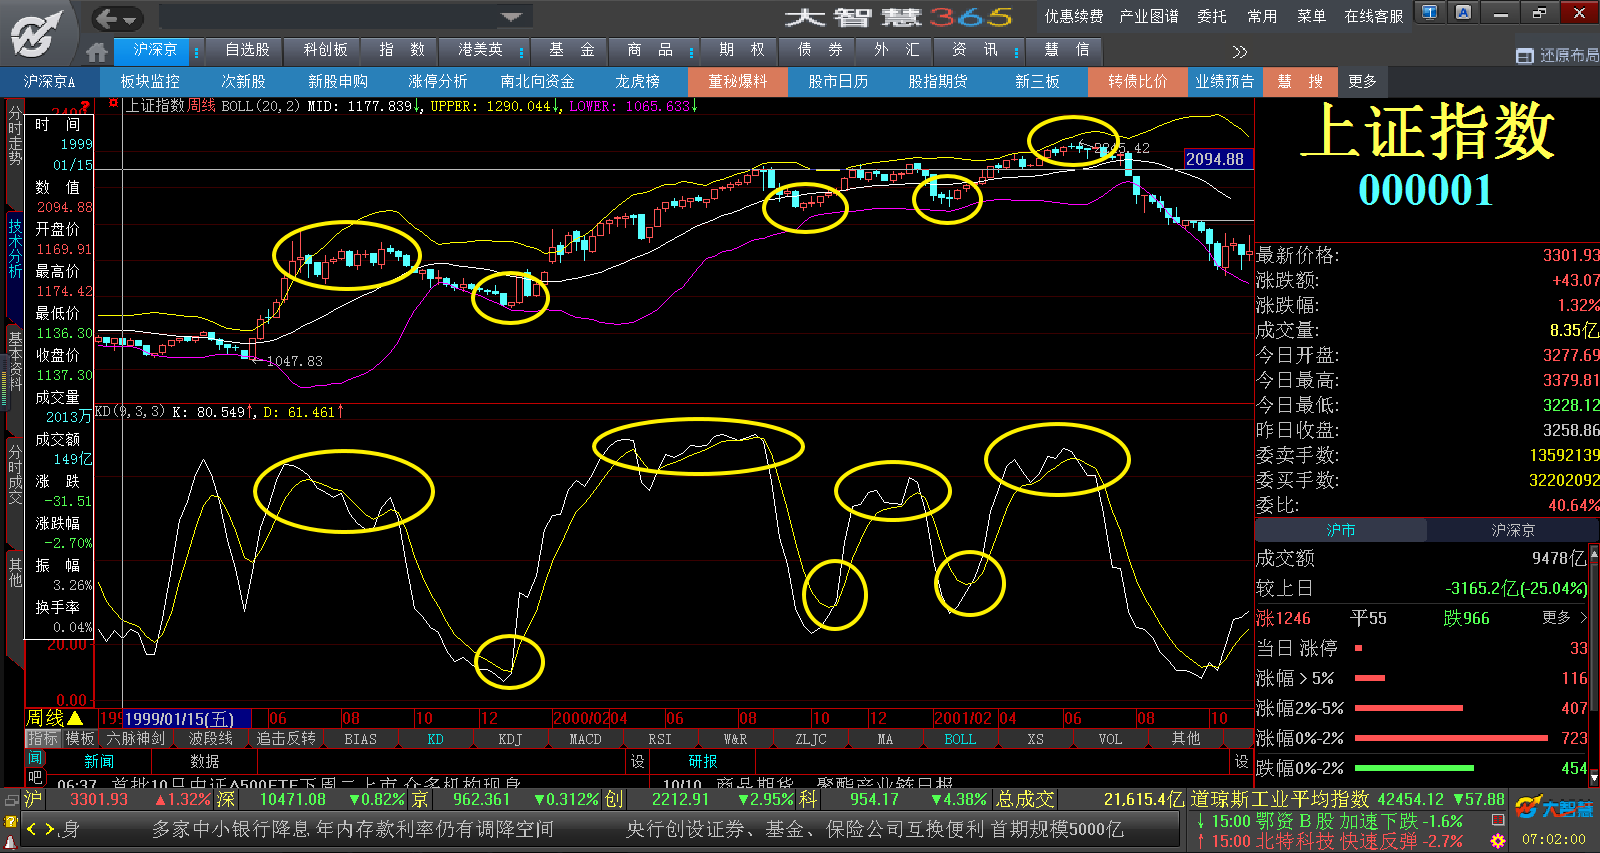The image size is (1600, 853).
Task: Select 追击反转 indicator
Action: 286,739
